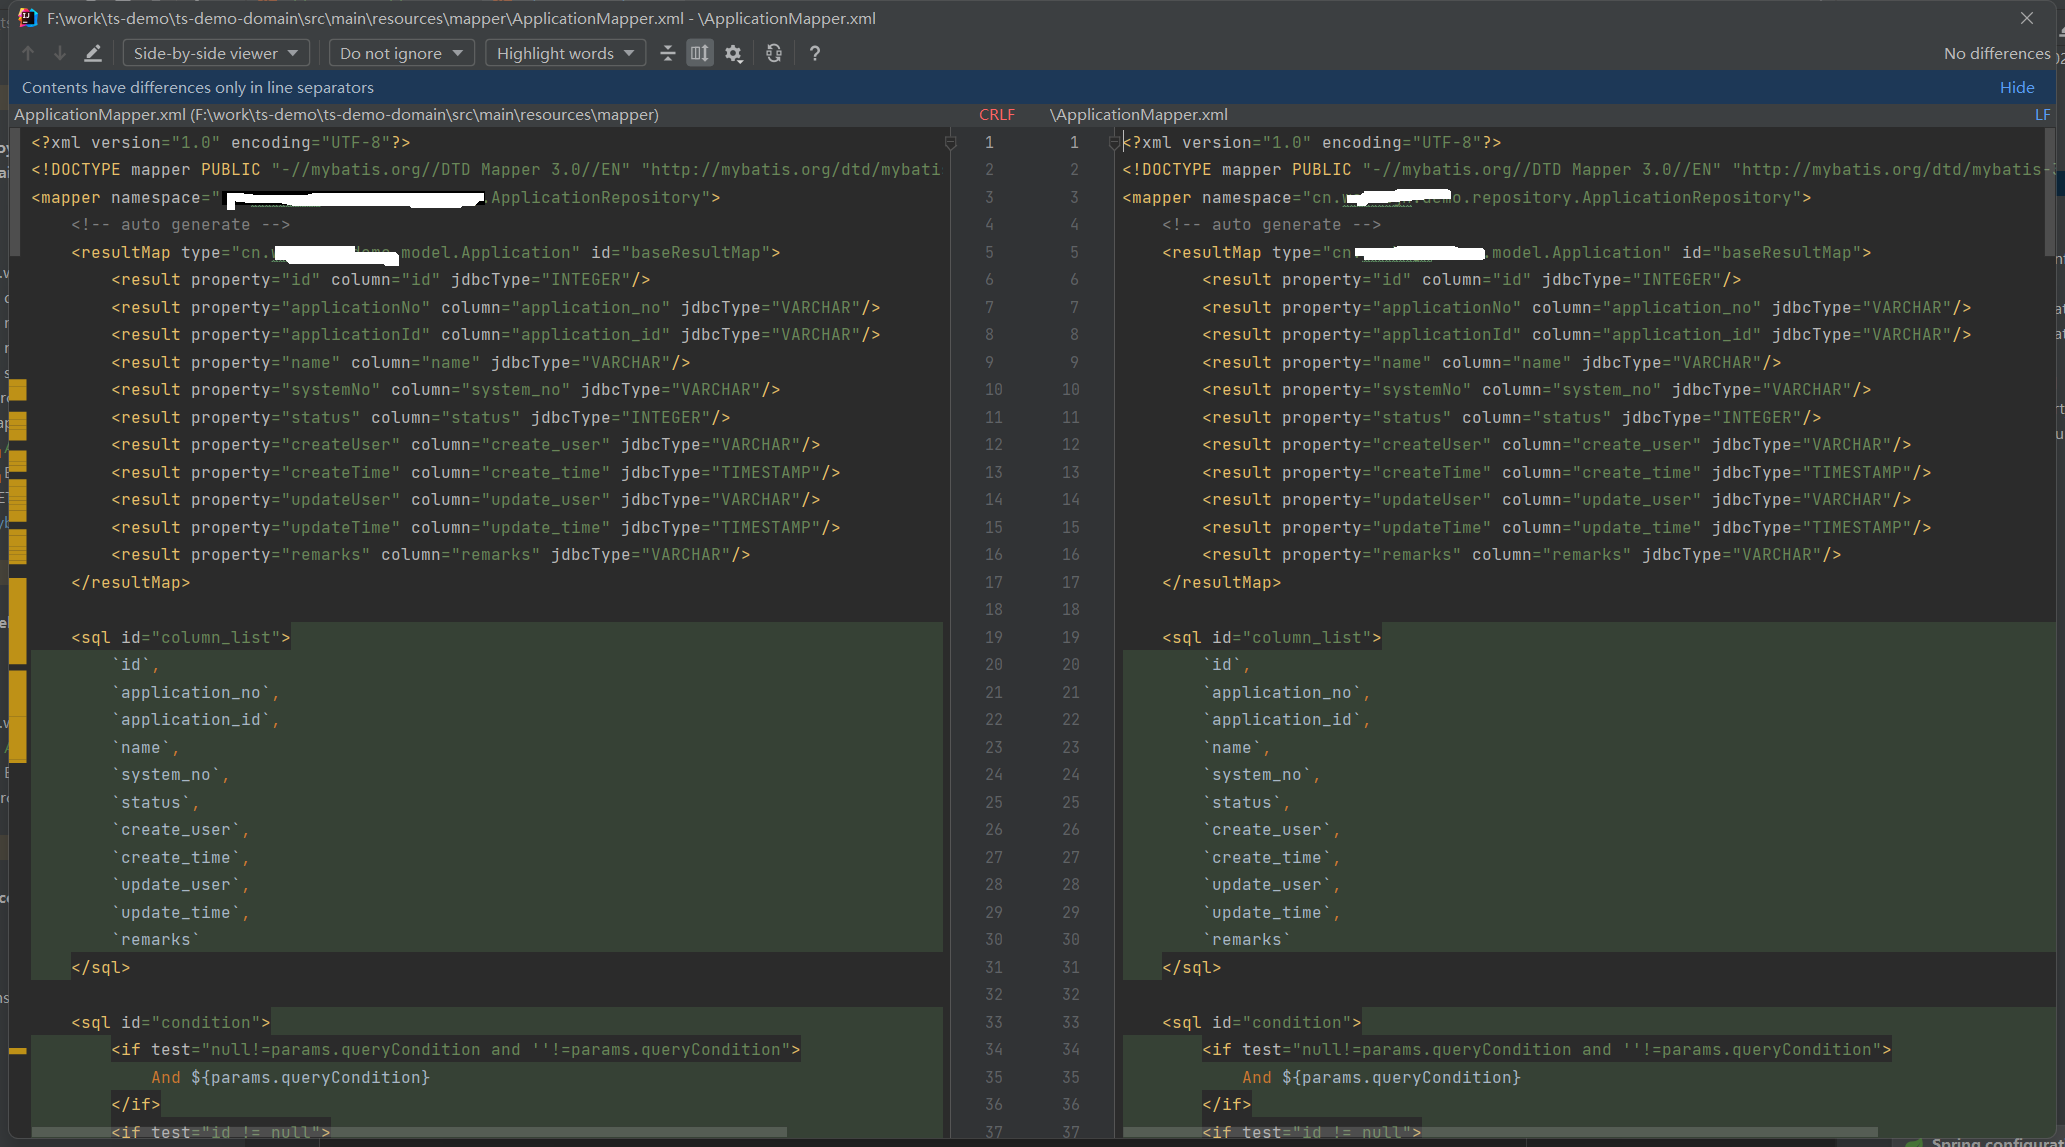Go to previous difference with the up arrow
This screenshot has width=2065, height=1147.
tap(28, 53)
